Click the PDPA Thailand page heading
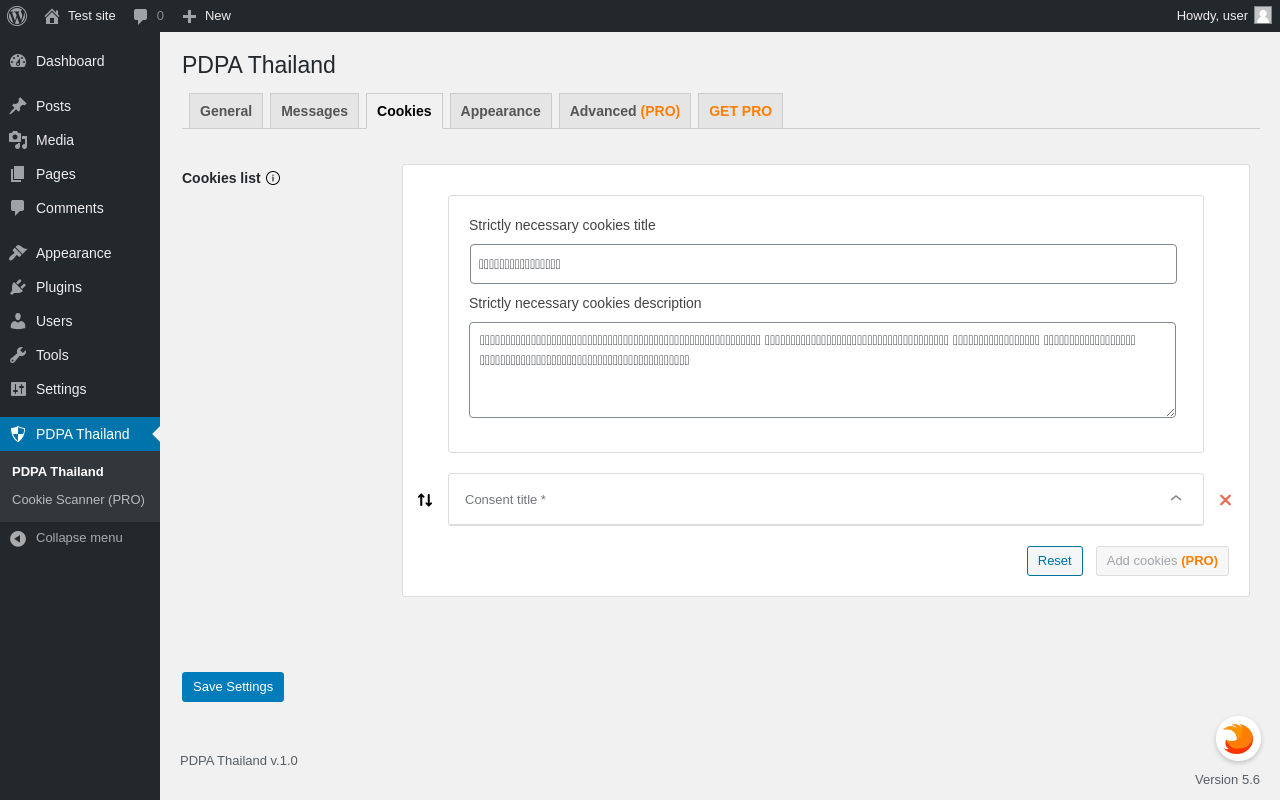 (x=259, y=65)
